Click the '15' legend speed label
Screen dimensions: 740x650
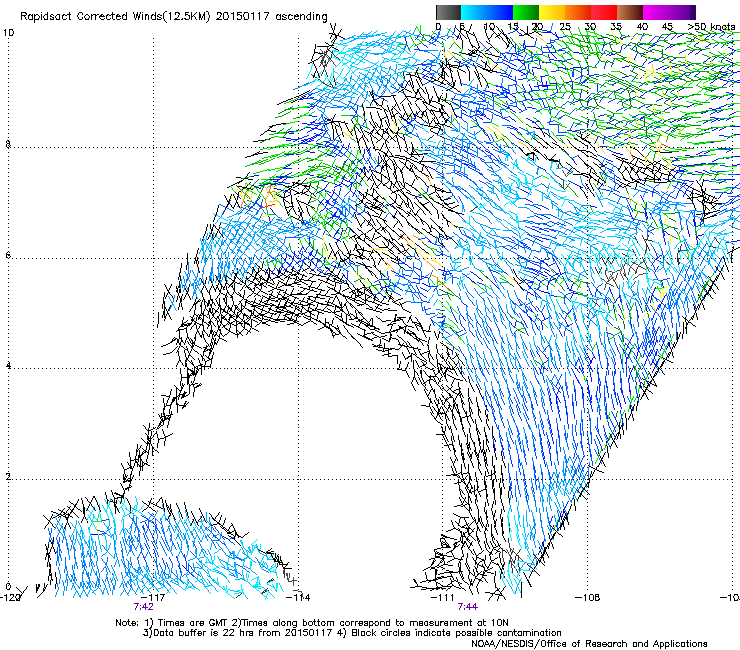[513, 27]
